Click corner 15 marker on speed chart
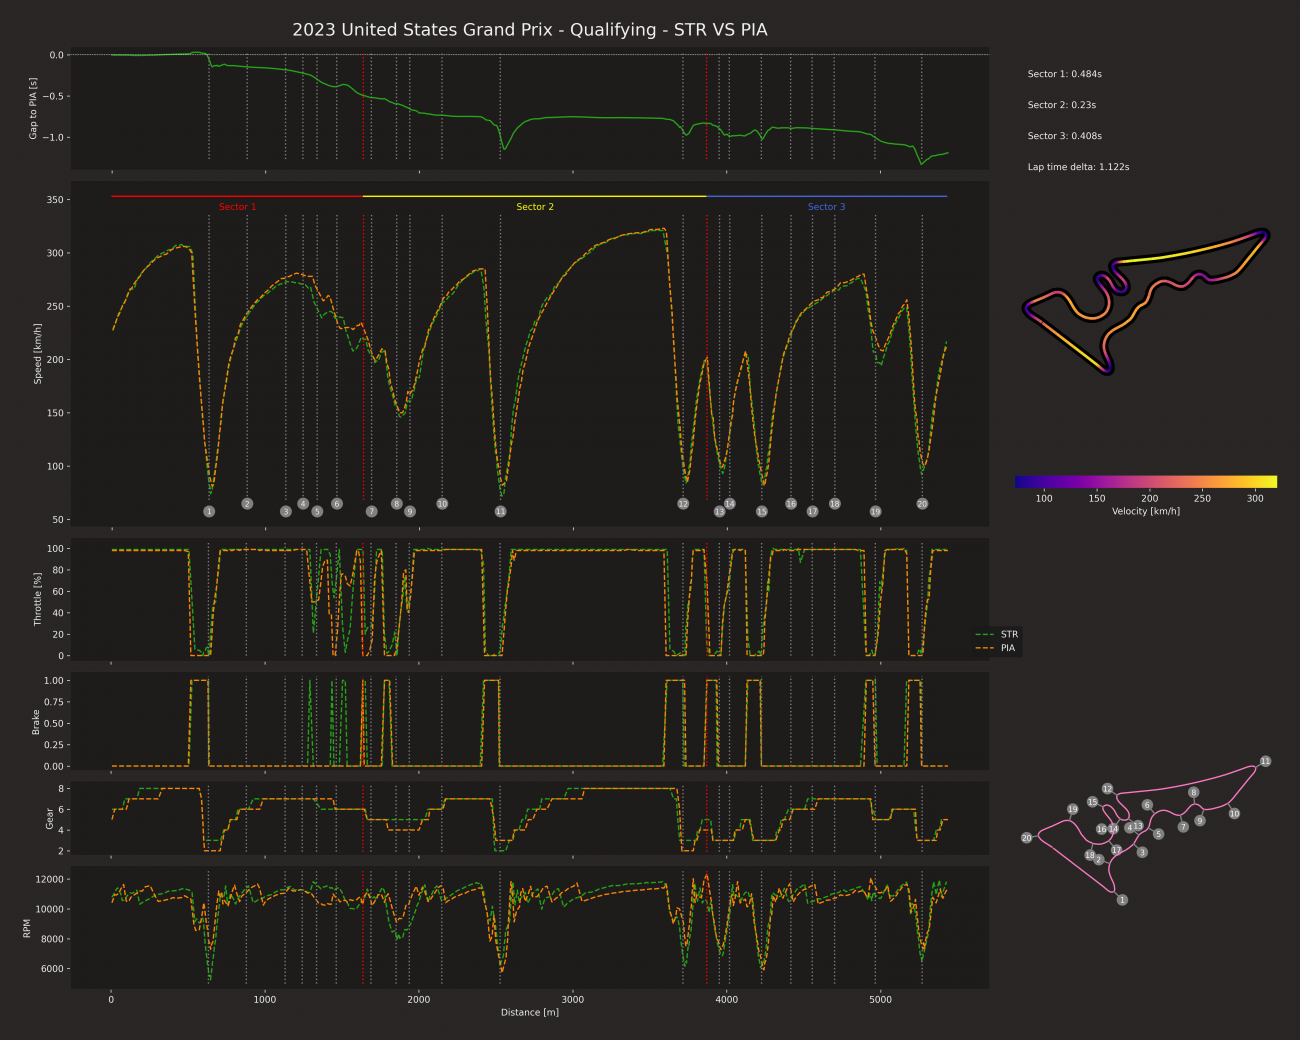 [761, 511]
